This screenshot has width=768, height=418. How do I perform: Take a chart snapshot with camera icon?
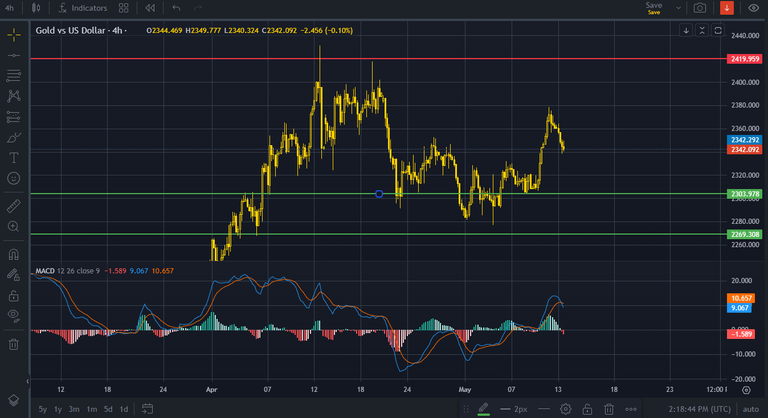(x=700, y=8)
